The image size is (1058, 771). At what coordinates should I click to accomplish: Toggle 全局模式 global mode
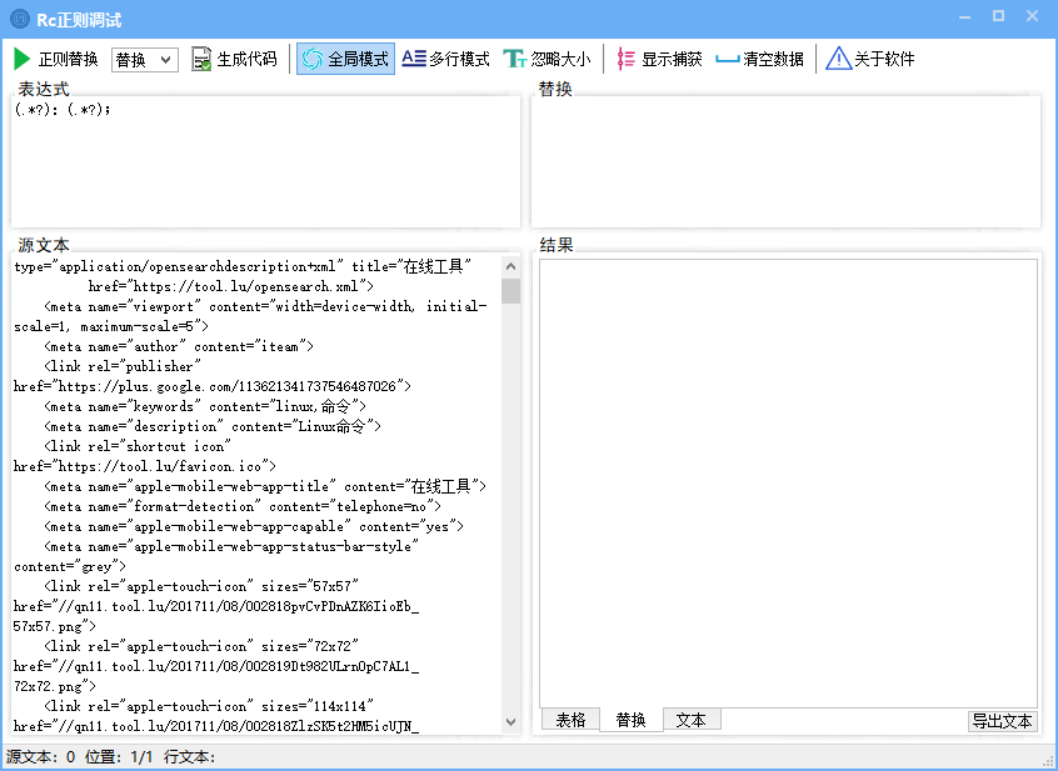(x=345, y=59)
